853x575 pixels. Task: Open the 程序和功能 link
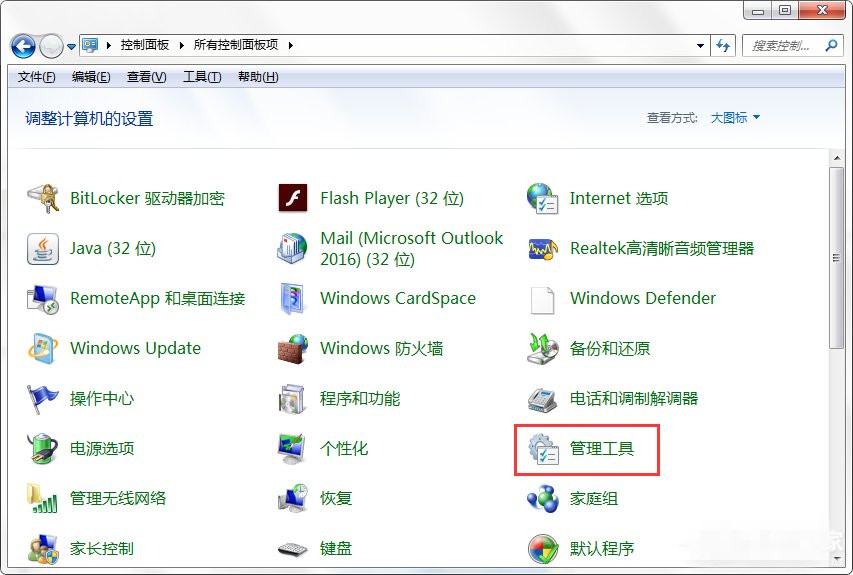coord(360,398)
